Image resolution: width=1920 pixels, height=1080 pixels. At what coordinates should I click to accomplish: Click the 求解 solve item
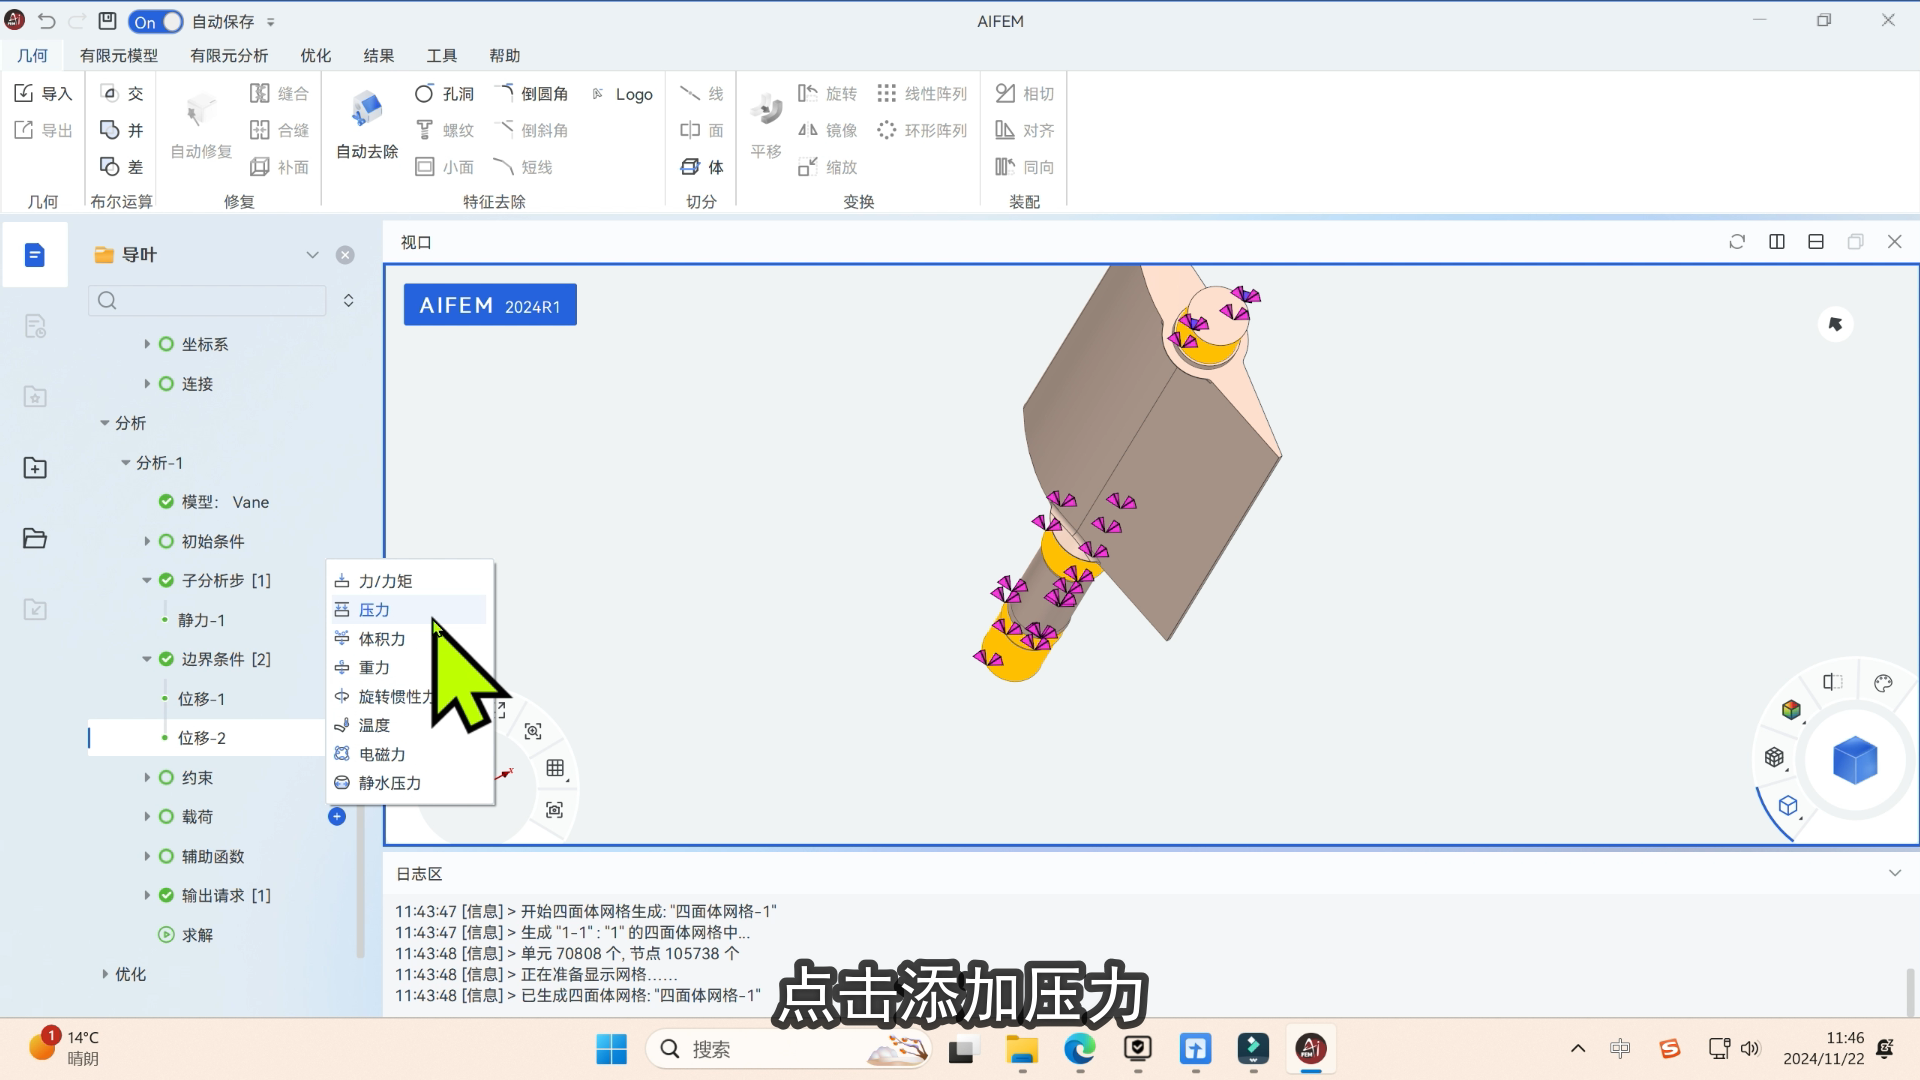tap(197, 935)
